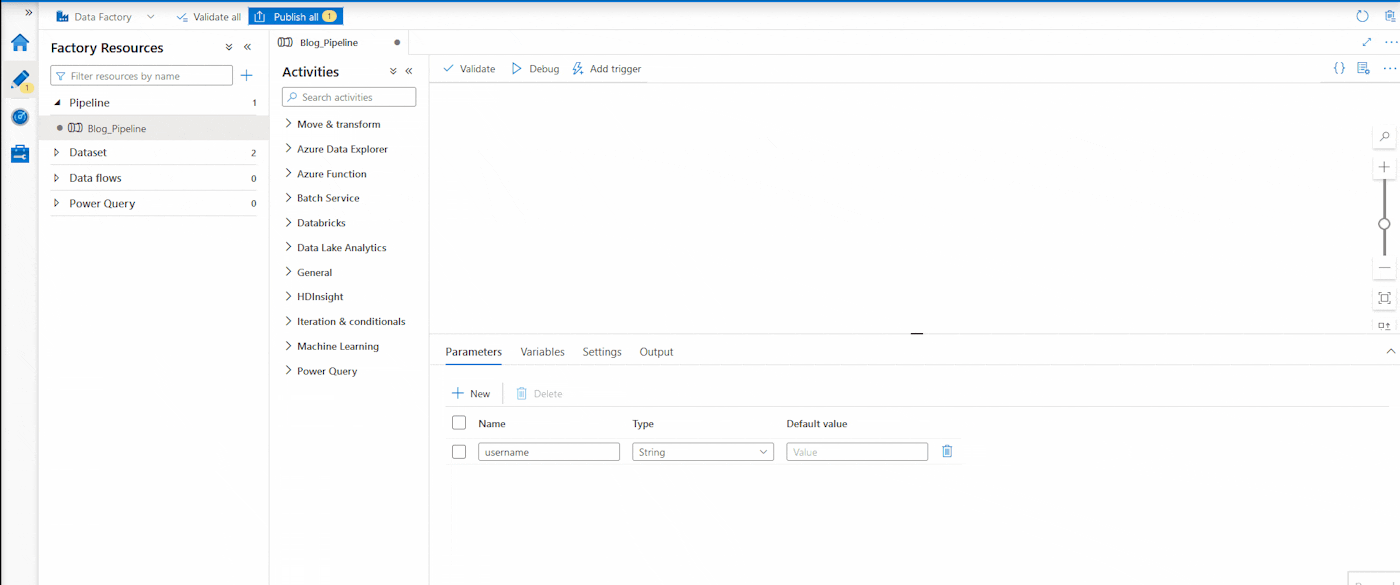Image resolution: width=1400 pixels, height=585 pixels.
Task: Switch to the Variables tab
Action: (543, 352)
